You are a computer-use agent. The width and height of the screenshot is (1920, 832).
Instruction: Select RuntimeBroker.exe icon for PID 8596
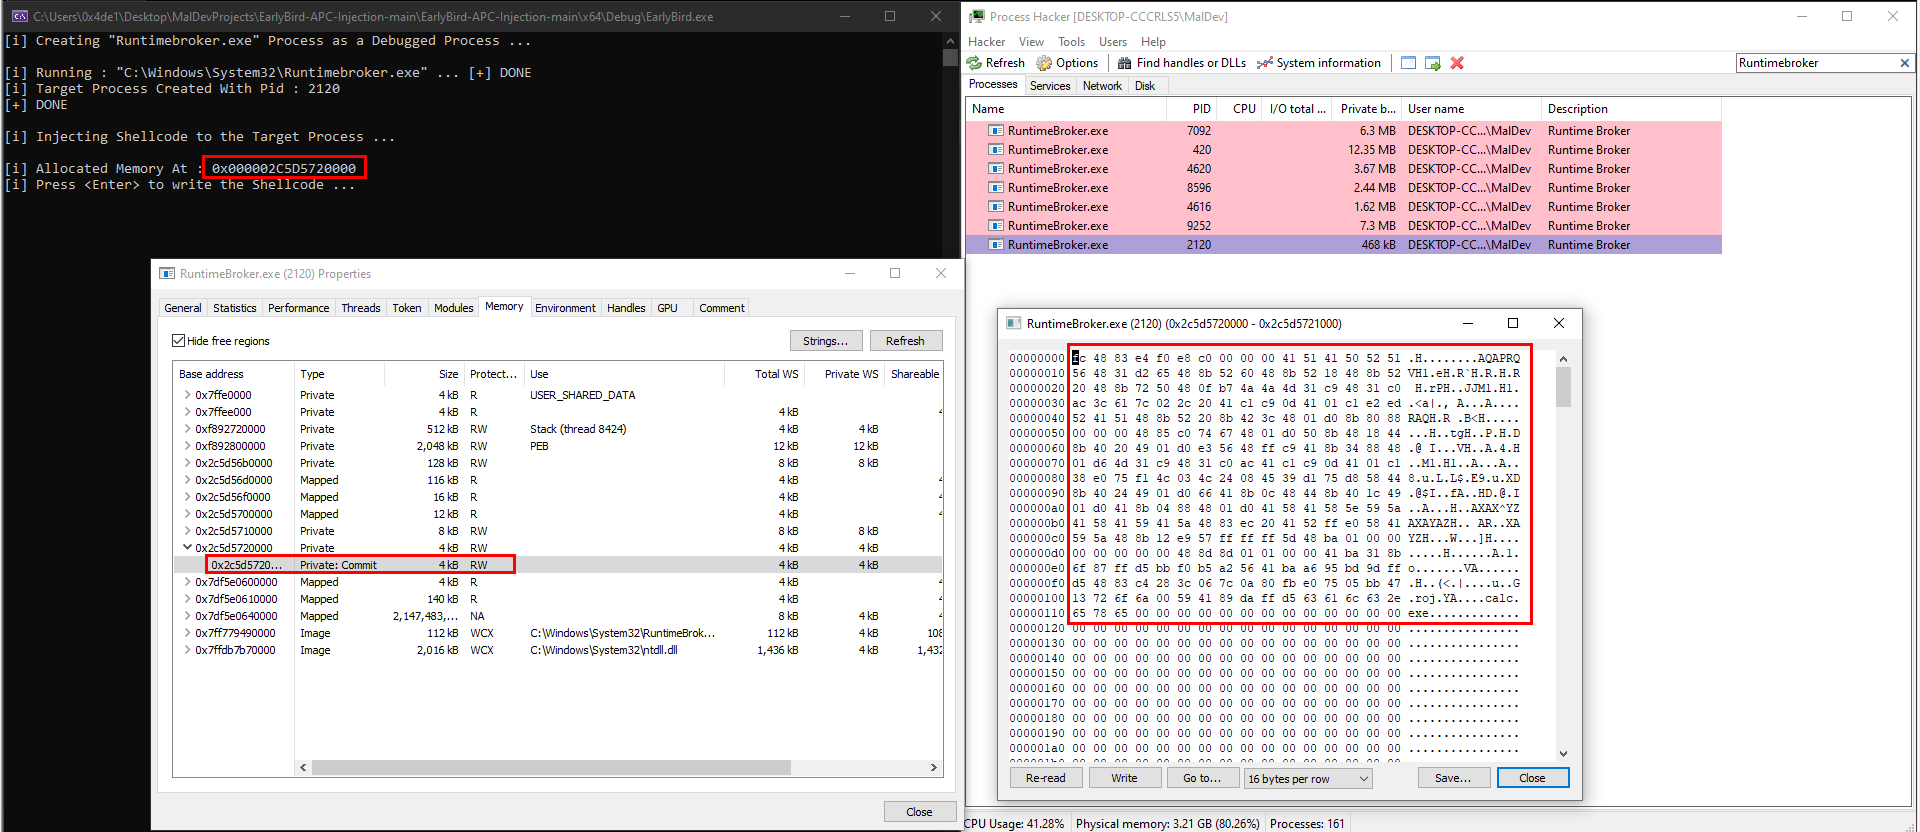[x=996, y=188]
